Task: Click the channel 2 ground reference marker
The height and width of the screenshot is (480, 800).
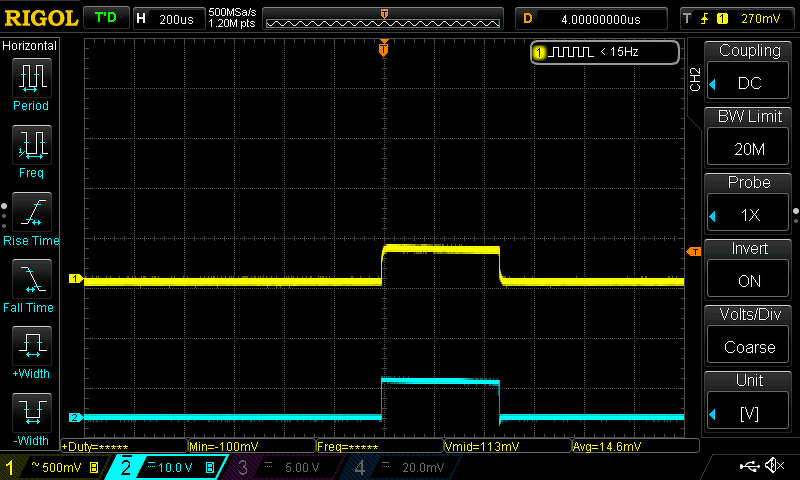Action: coord(76,417)
